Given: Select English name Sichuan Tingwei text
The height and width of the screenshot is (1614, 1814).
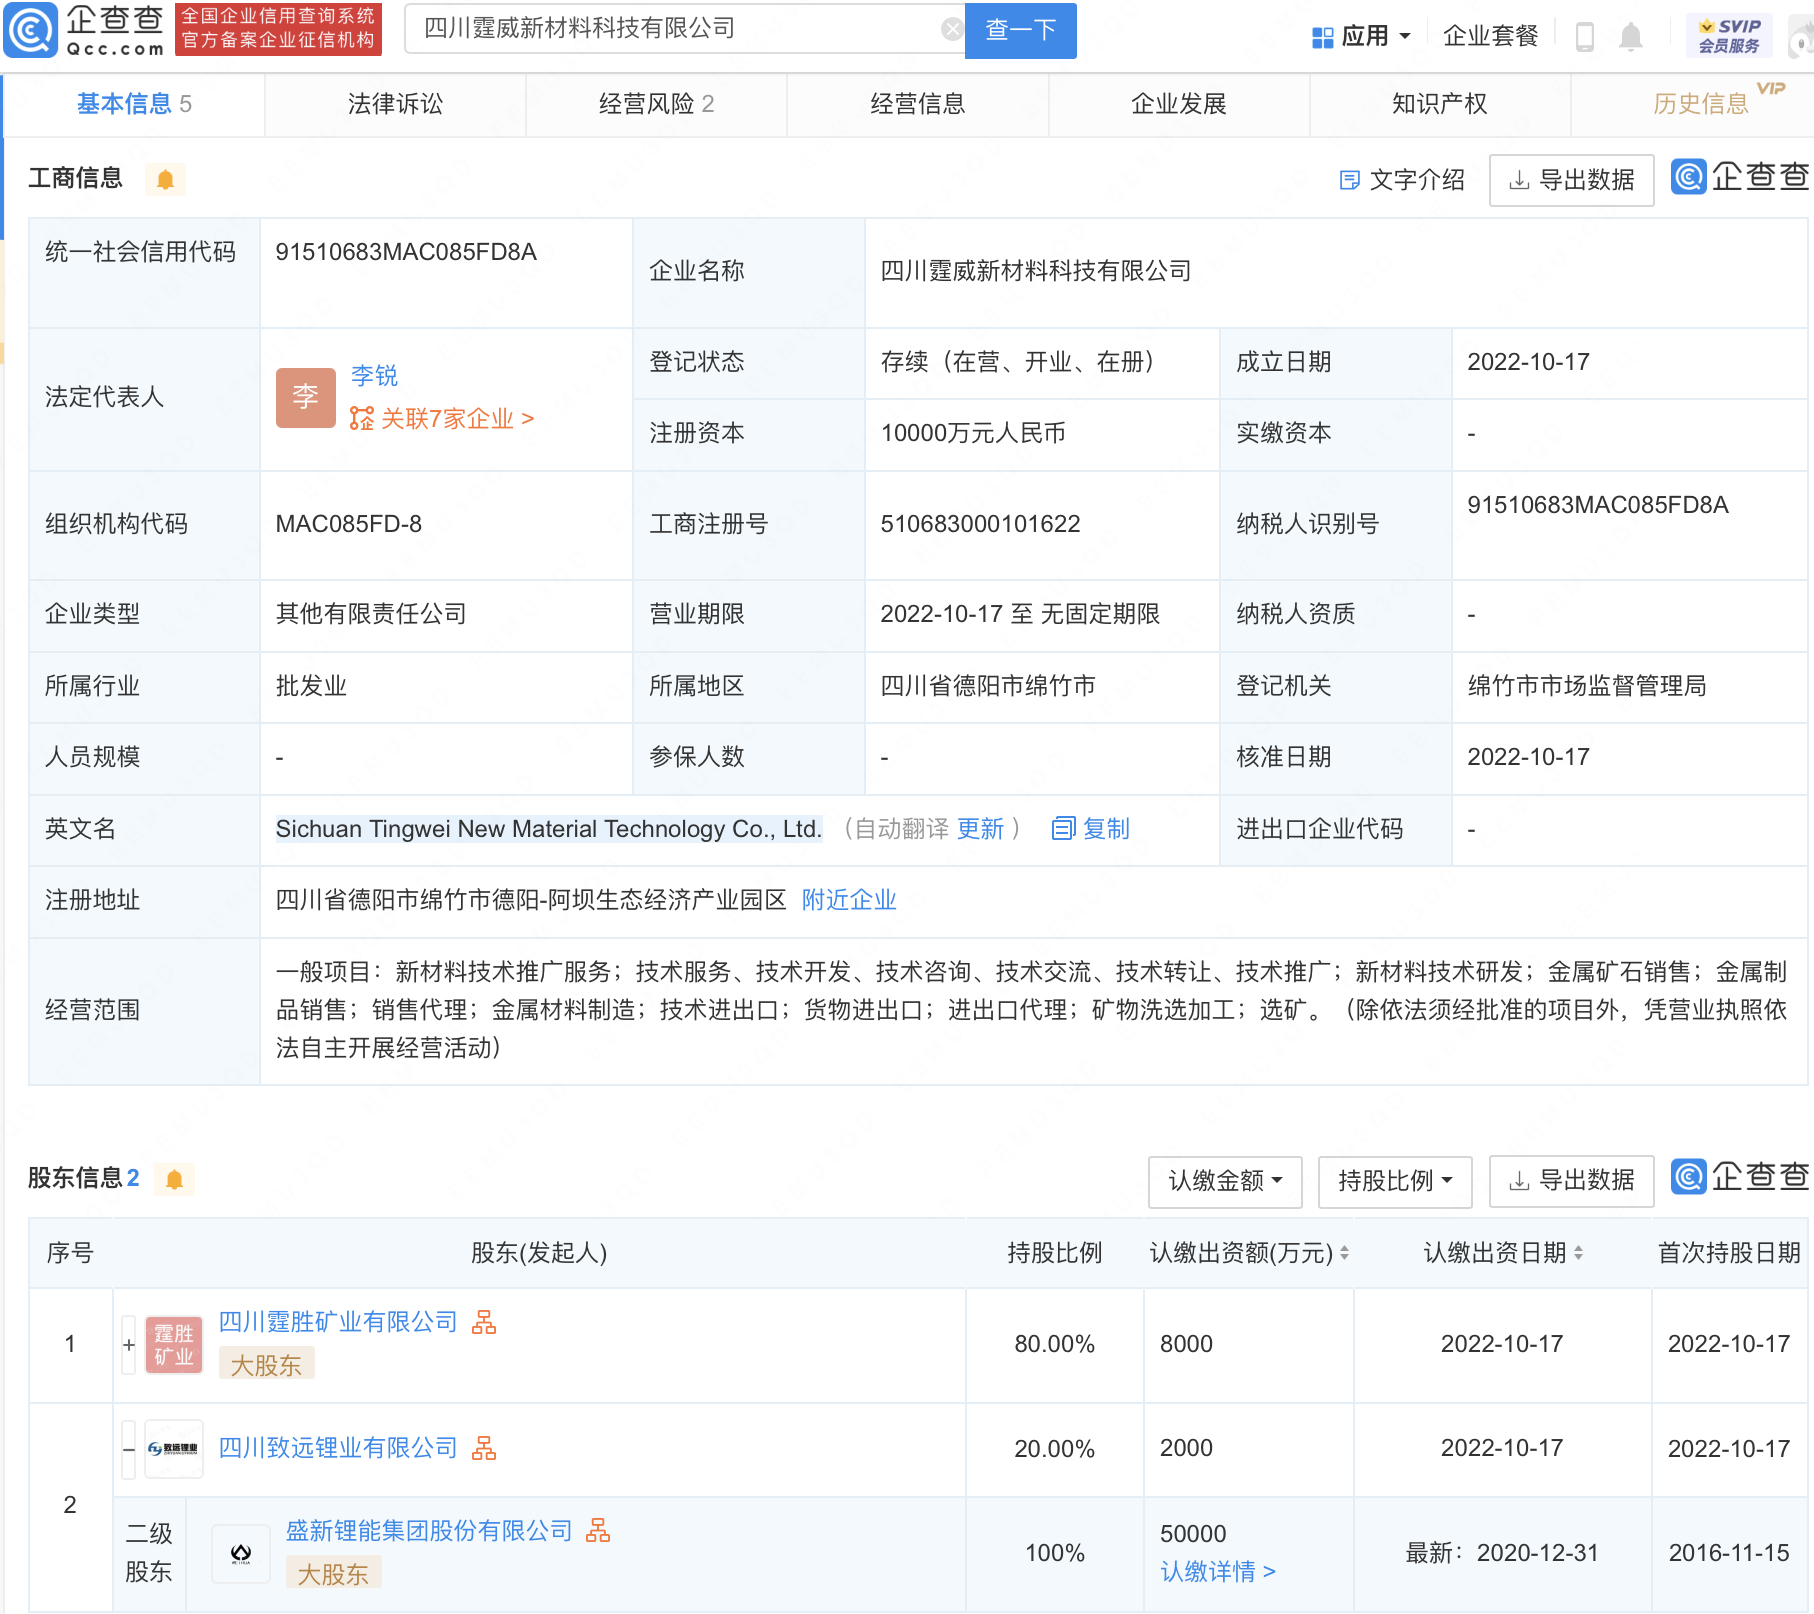Looking at the screenshot, I should [548, 829].
